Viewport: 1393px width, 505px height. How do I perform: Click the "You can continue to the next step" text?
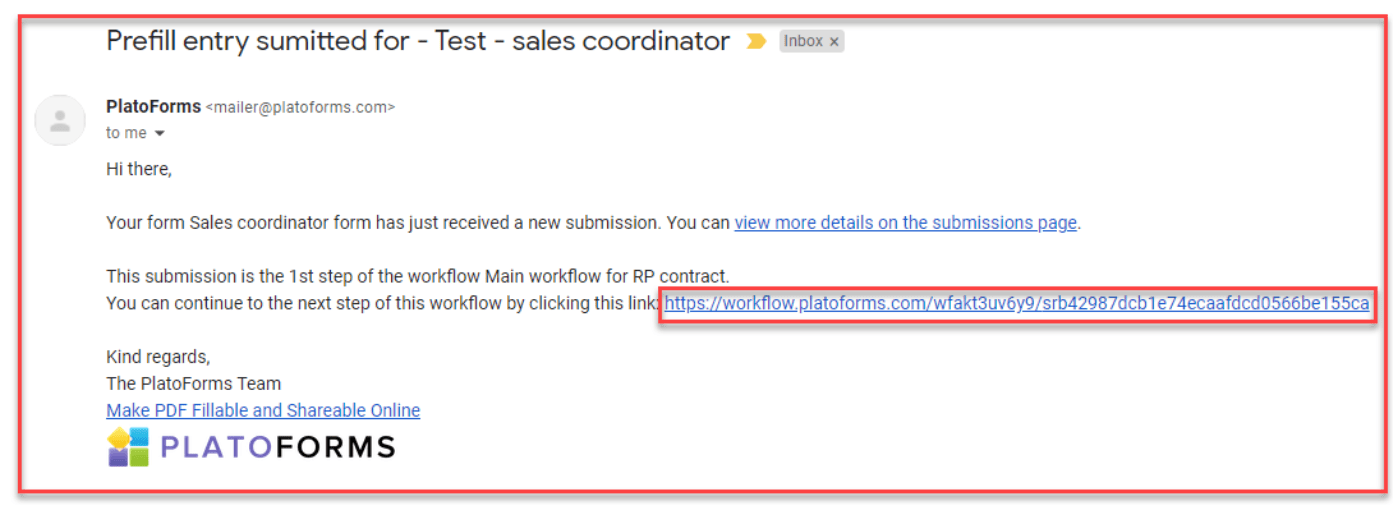[x=383, y=303]
